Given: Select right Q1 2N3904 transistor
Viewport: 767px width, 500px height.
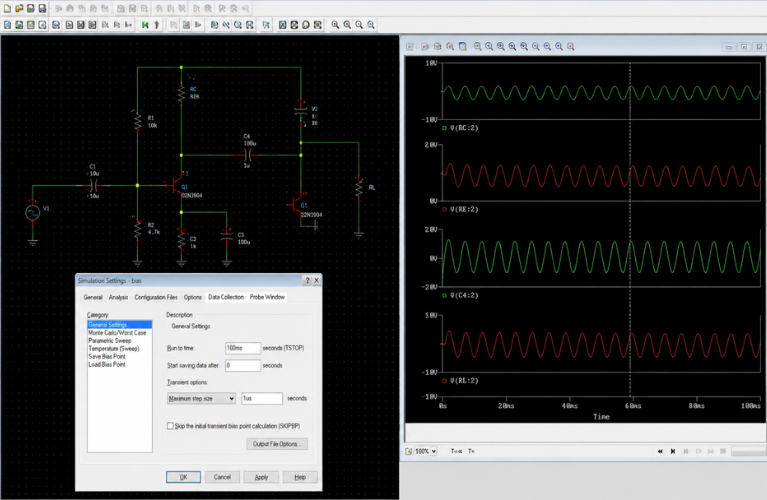Looking at the screenshot, I should point(296,205).
